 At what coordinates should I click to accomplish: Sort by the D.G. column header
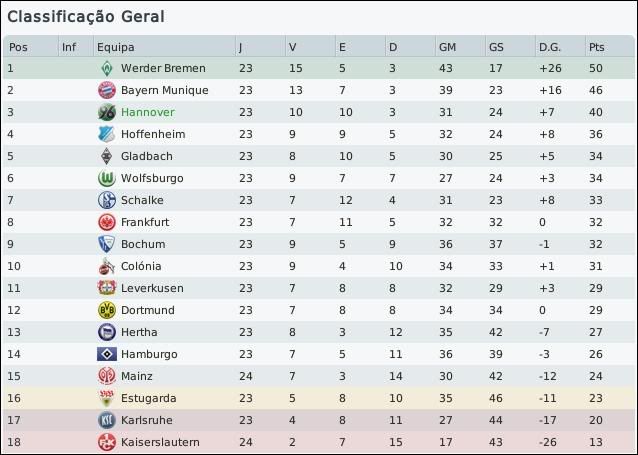tap(549, 47)
